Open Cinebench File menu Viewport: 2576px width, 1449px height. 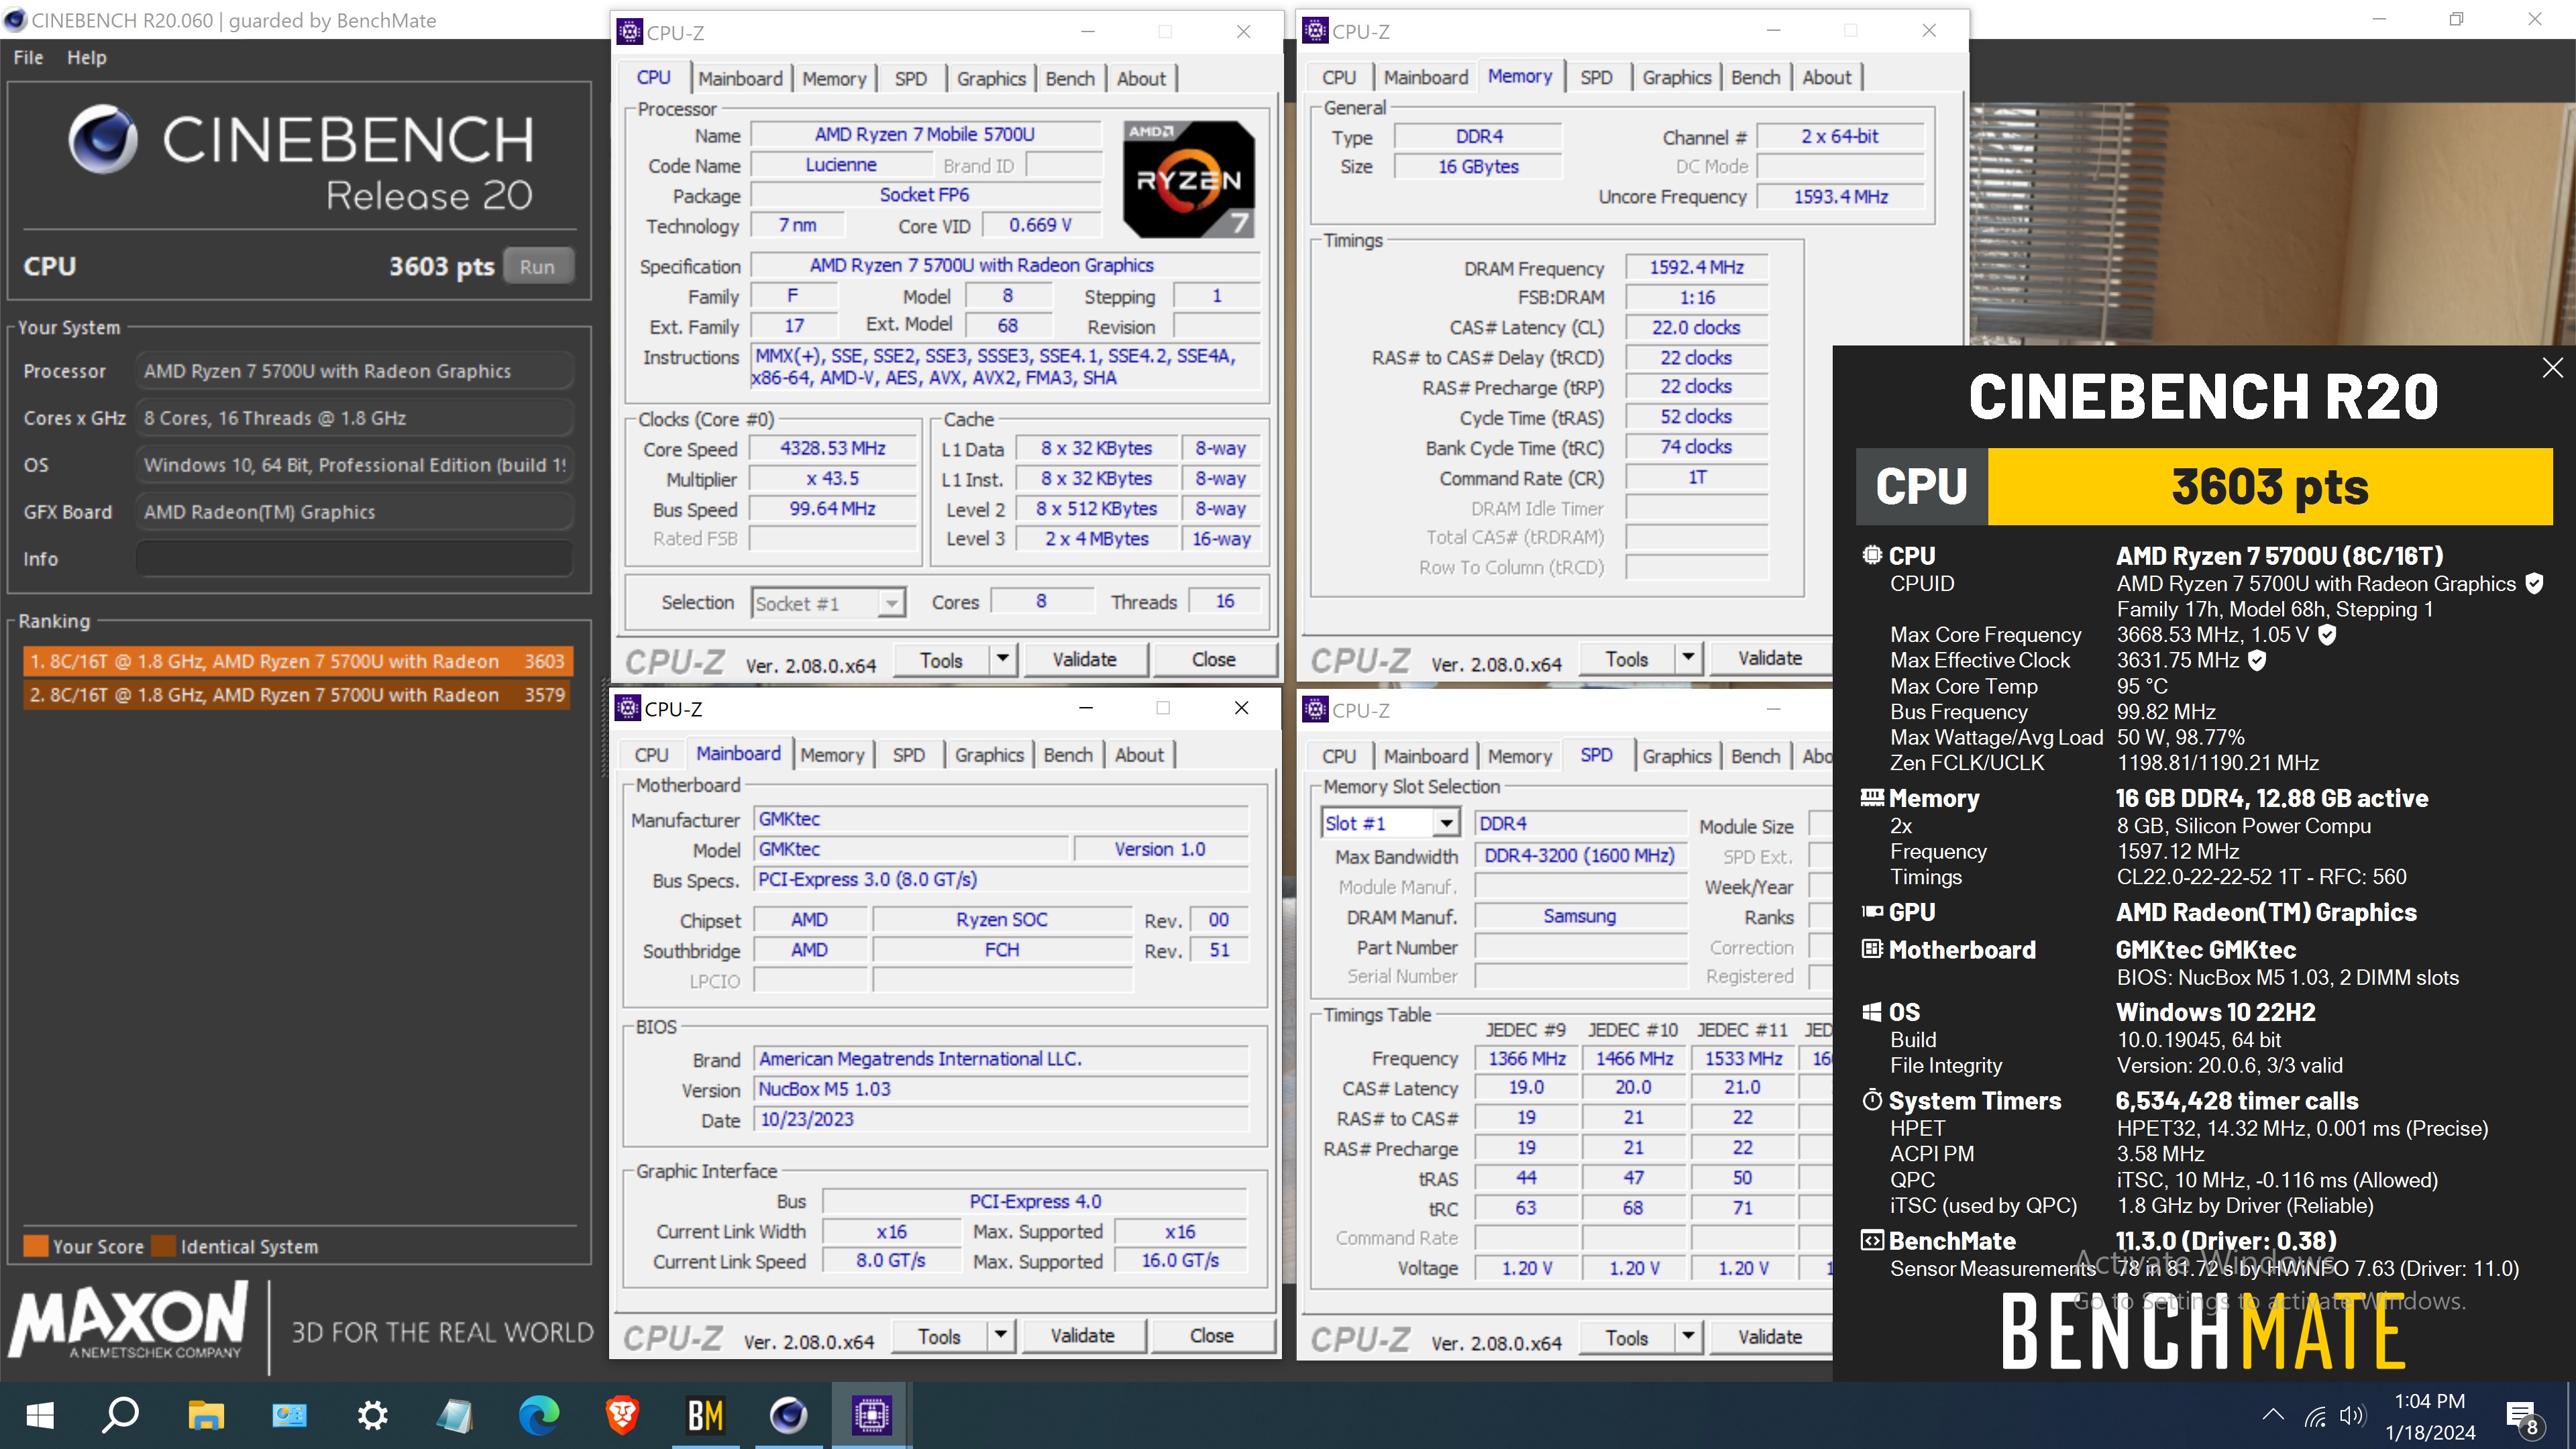point(28,57)
